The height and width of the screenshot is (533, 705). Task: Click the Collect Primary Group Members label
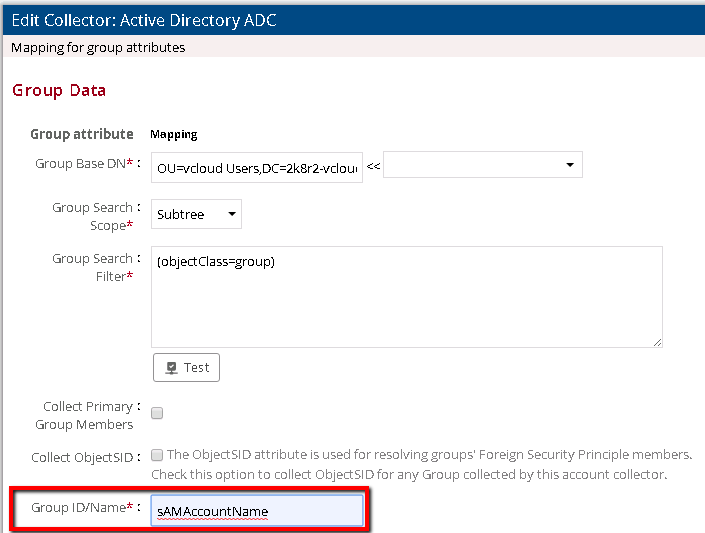pyautogui.click(x=88, y=415)
